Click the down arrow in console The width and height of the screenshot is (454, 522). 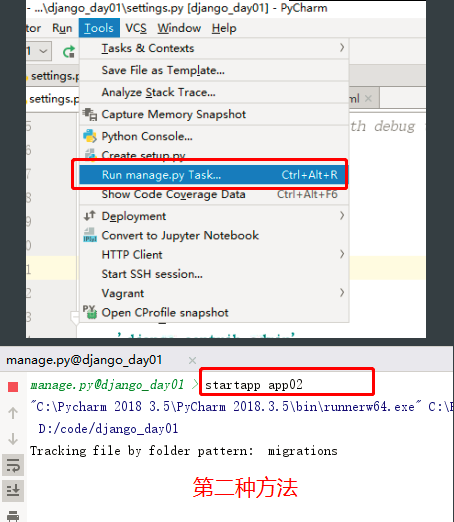coord(13,439)
